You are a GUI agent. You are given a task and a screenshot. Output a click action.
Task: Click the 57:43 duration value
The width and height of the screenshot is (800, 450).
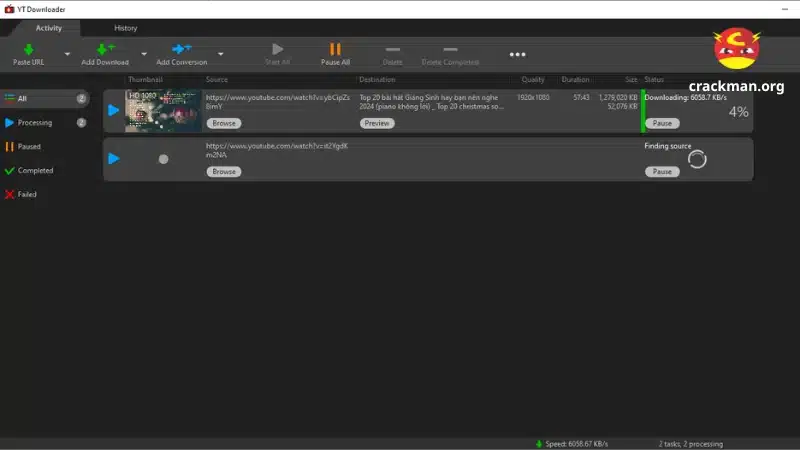(581, 97)
